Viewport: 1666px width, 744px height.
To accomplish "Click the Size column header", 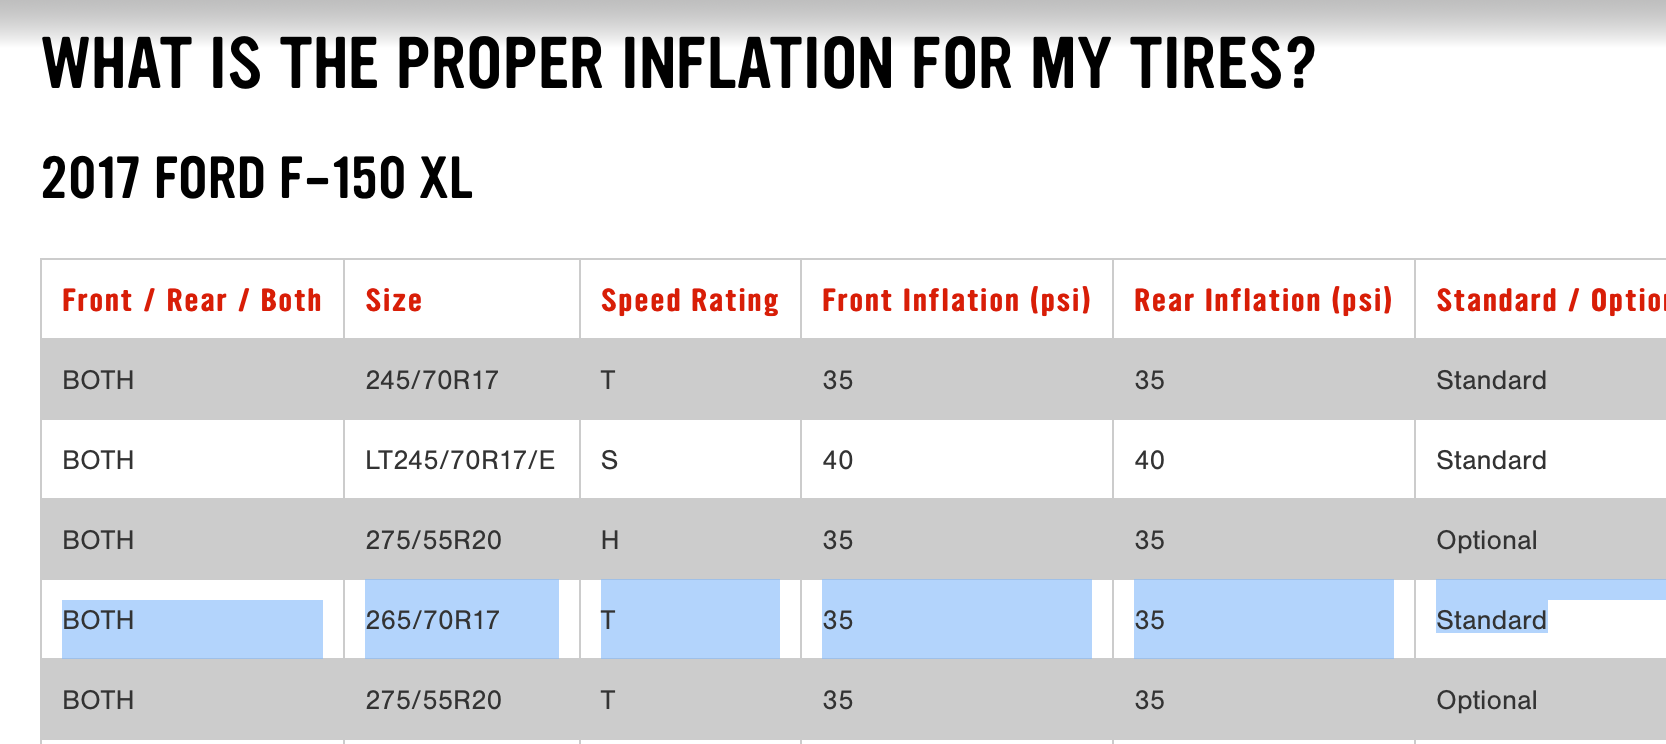I will (x=393, y=300).
